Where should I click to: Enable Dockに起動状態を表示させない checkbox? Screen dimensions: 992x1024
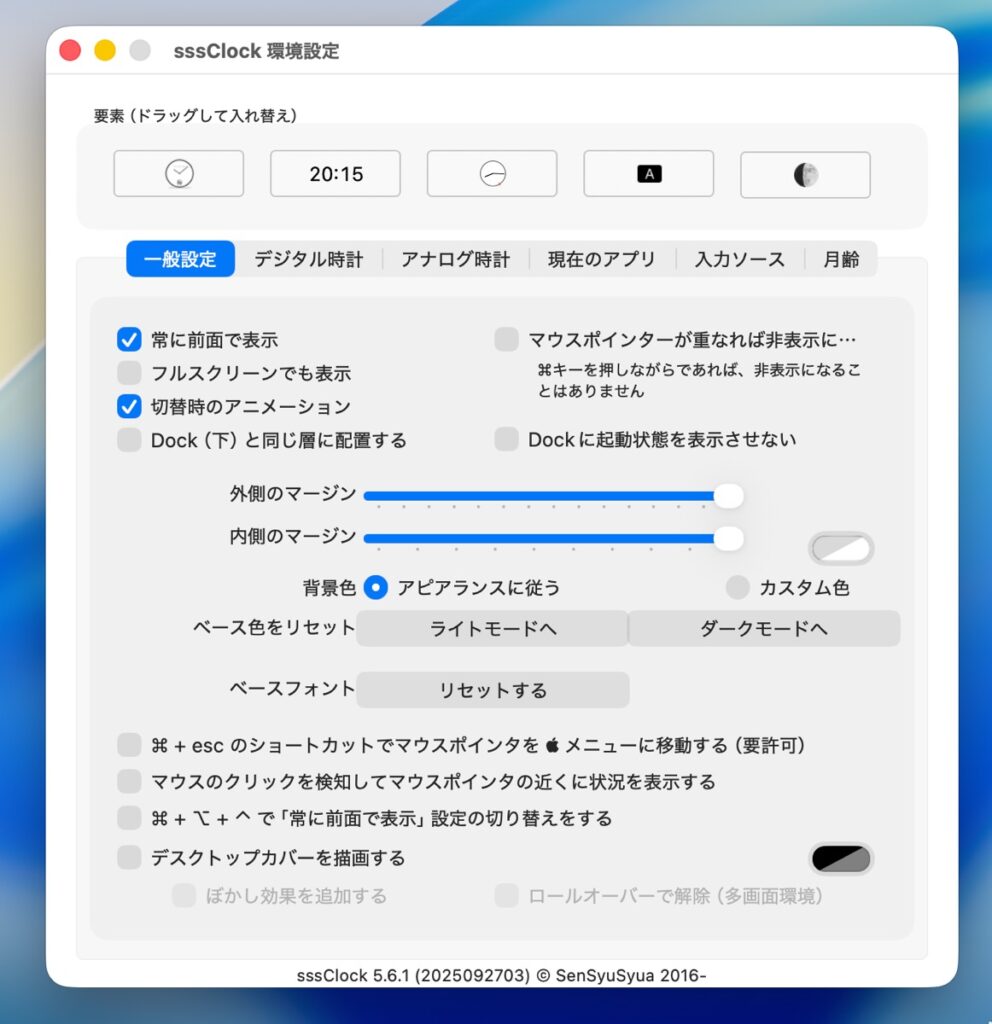[x=507, y=440]
